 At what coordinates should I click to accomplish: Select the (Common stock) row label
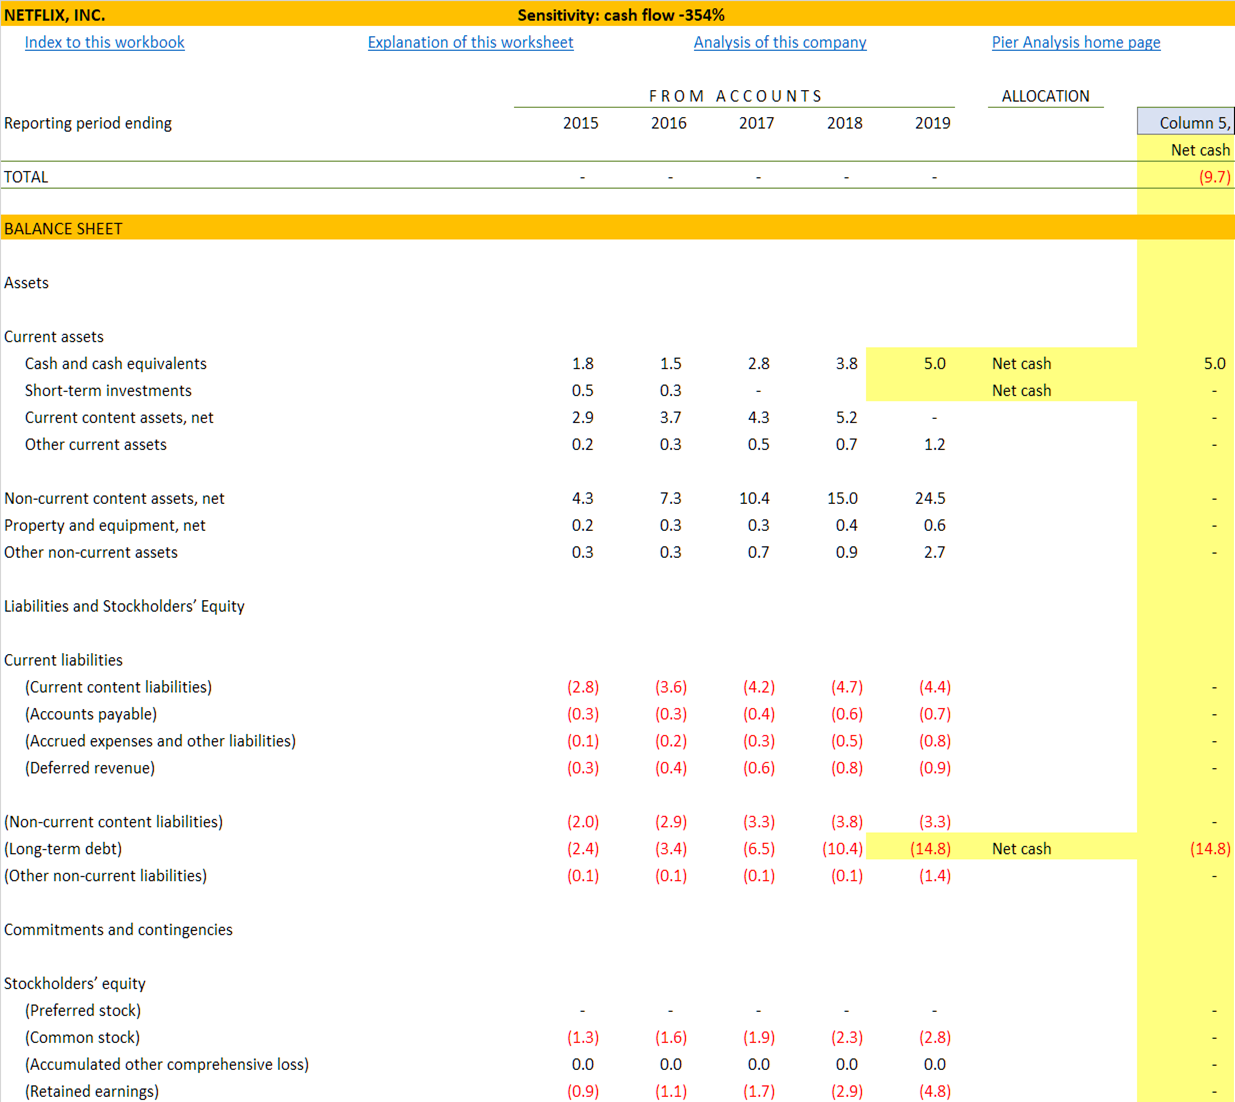82,1039
